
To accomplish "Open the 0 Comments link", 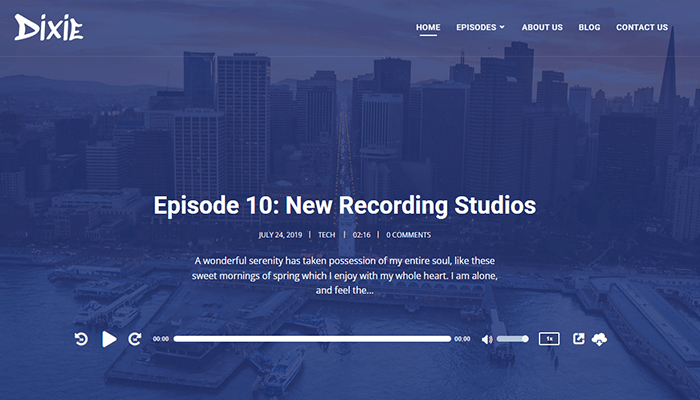I will point(409,235).
